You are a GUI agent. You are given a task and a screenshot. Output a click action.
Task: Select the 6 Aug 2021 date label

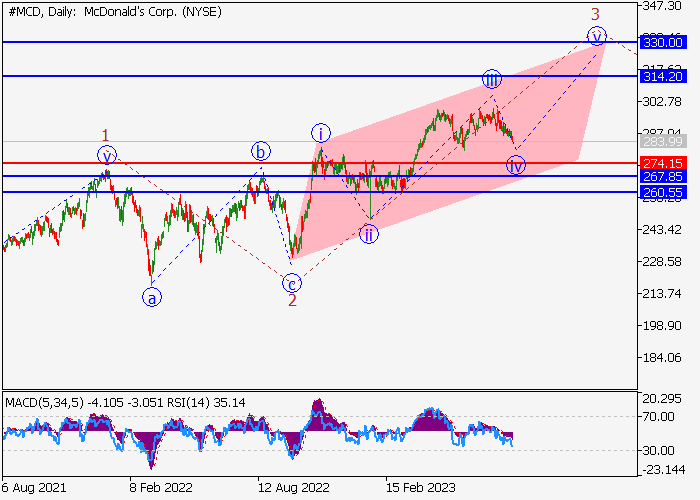pos(34,487)
